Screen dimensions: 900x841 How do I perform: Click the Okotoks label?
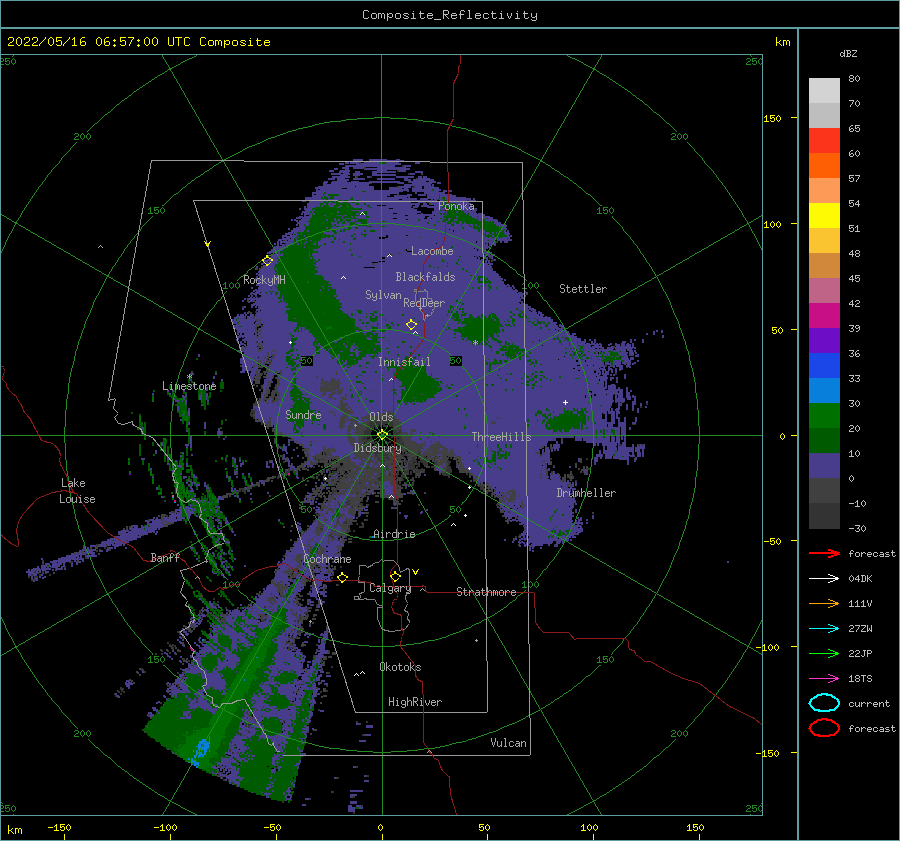(x=400, y=666)
